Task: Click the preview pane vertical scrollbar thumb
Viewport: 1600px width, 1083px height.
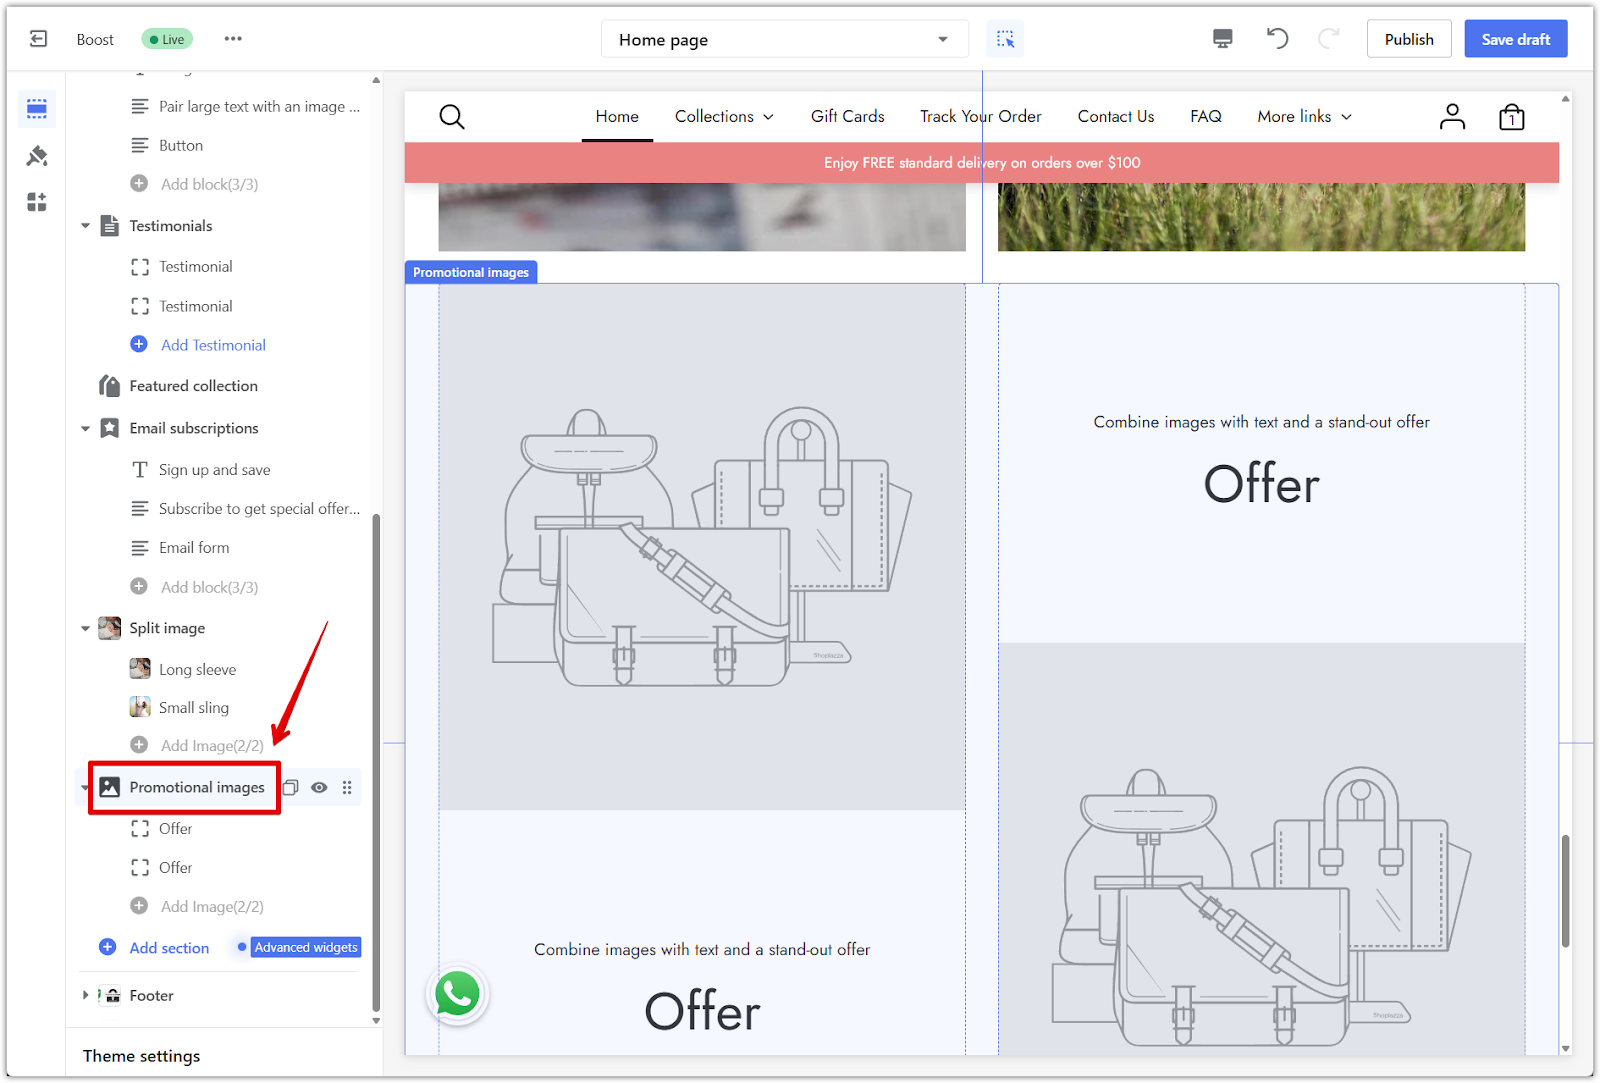Action: pyautogui.click(x=1565, y=890)
